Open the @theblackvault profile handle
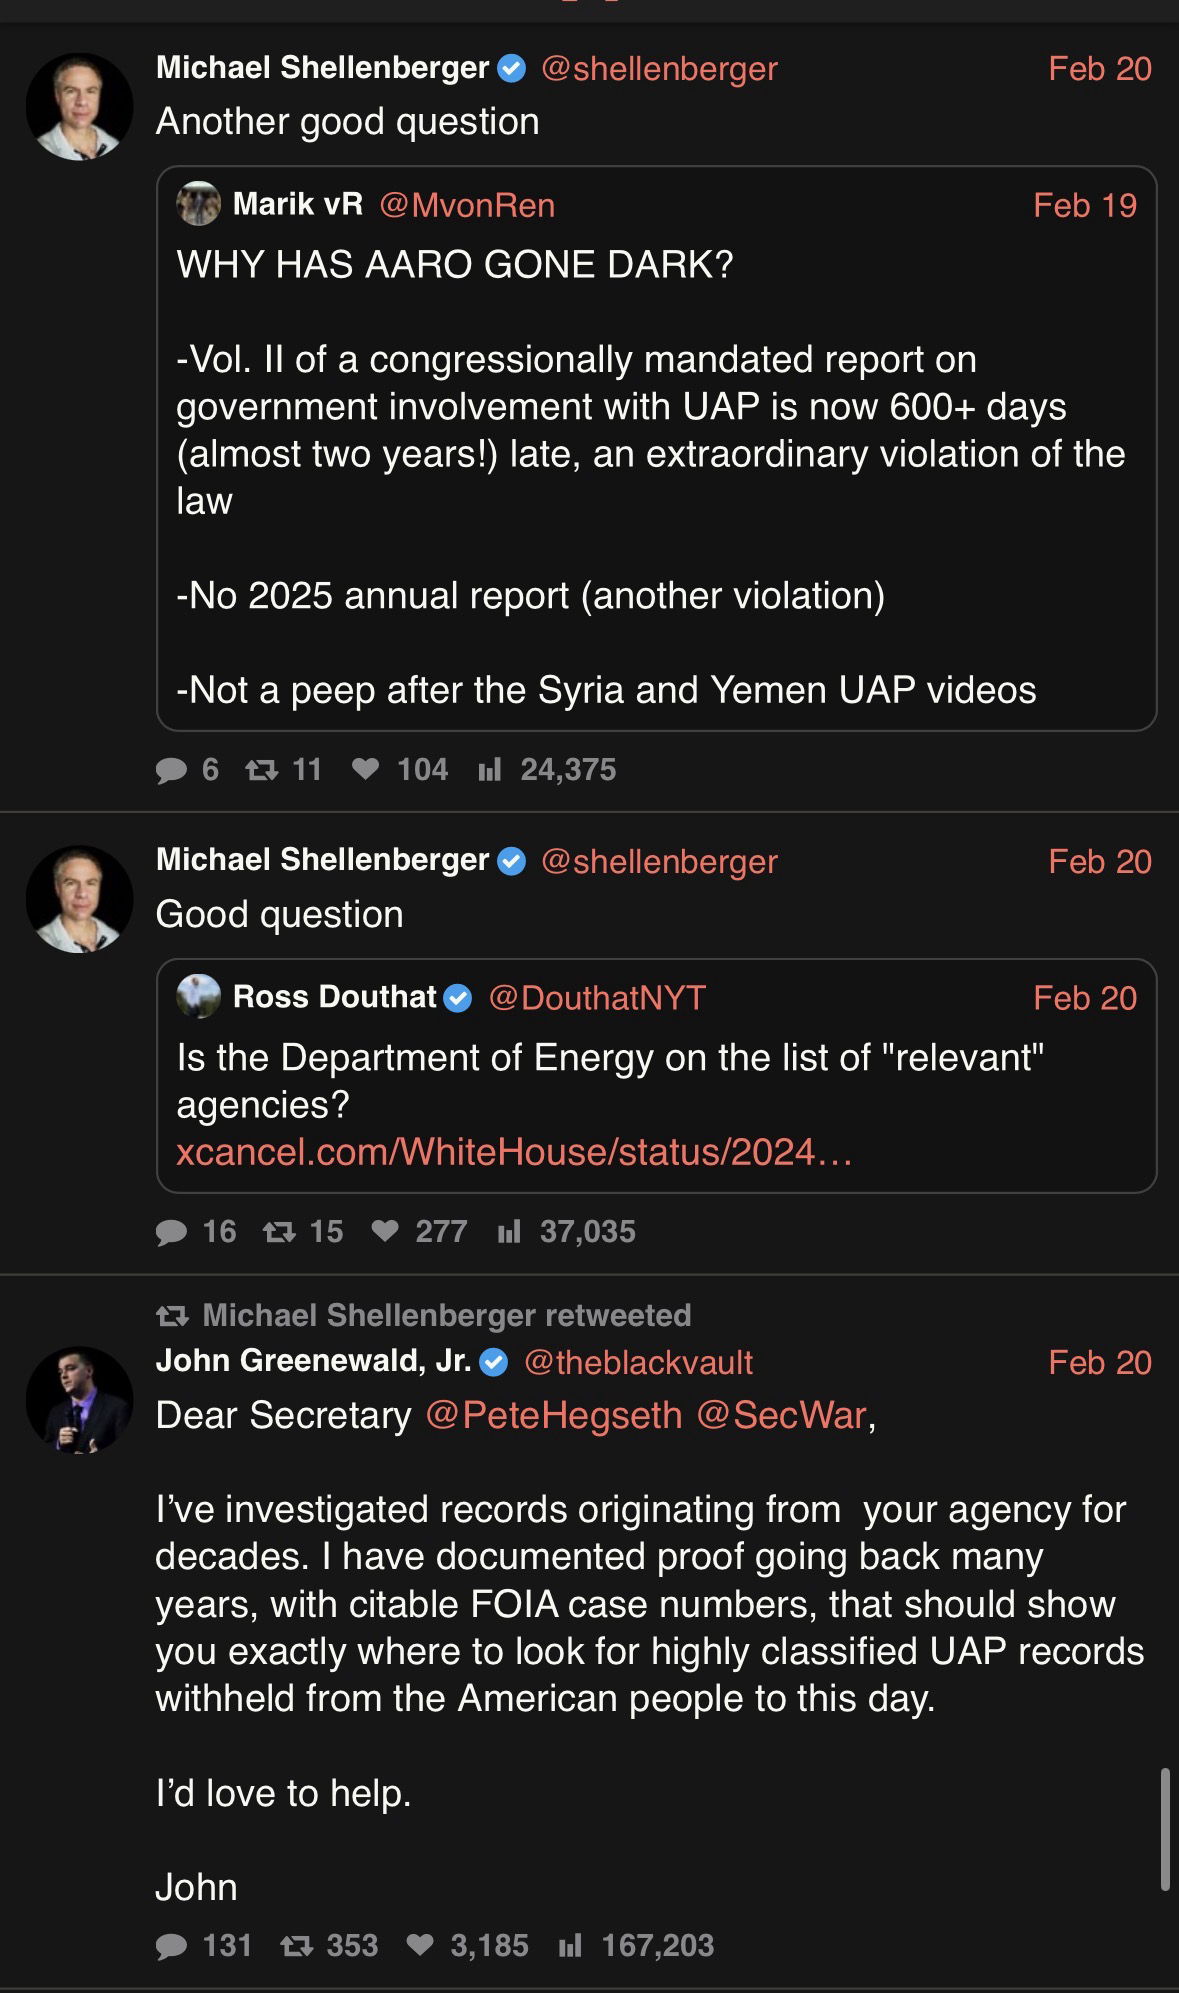Viewport: 1179px width, 1993px height. (638, 1362)
